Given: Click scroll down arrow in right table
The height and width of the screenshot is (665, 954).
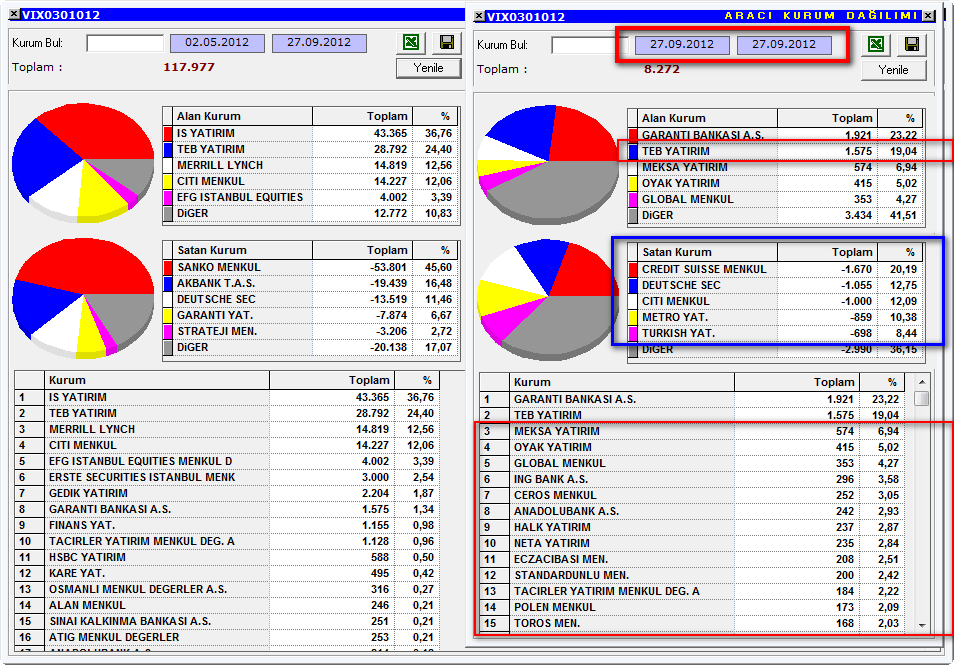Looking at the screenshot, I should (x=922, y=625).
